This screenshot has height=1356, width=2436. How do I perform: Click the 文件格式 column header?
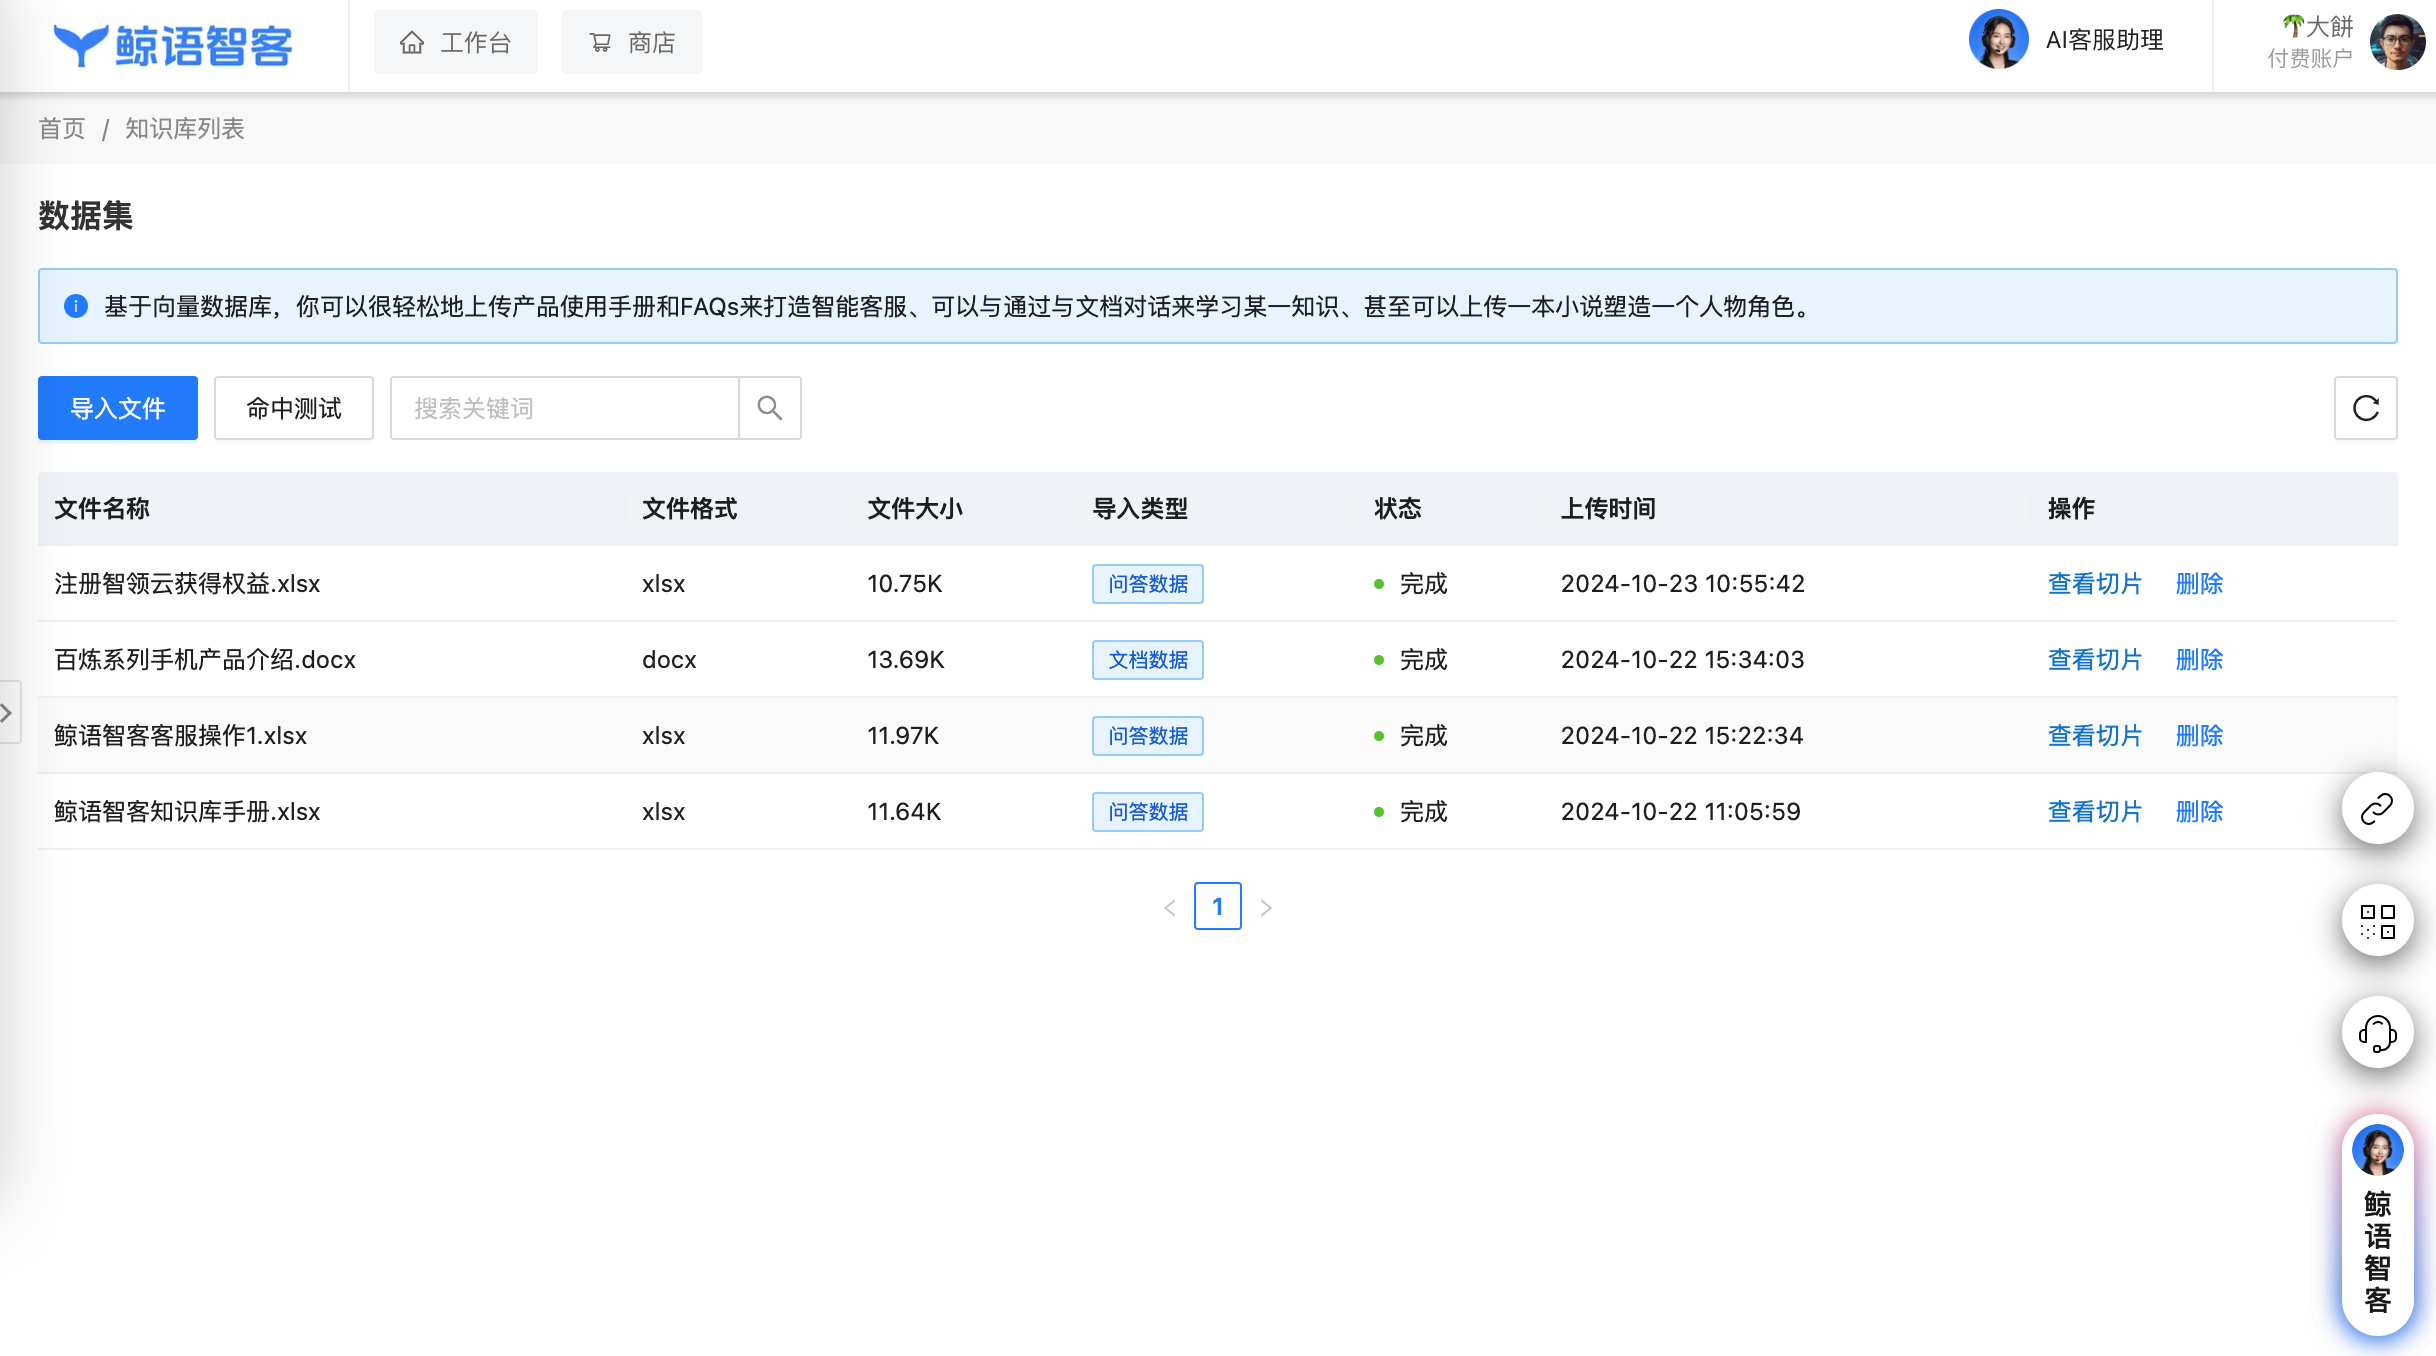690,508
